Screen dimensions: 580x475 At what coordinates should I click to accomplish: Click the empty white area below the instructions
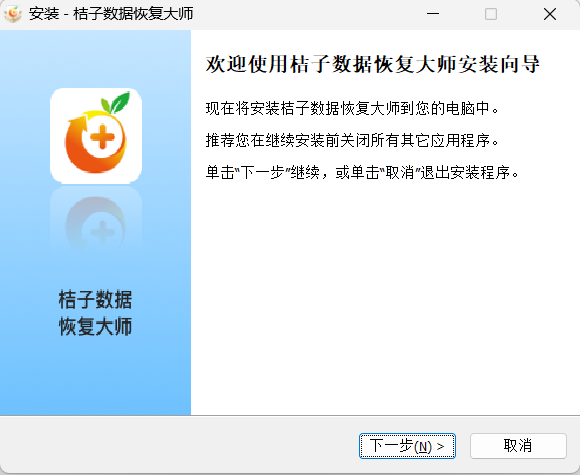click(x=385, y=296)
